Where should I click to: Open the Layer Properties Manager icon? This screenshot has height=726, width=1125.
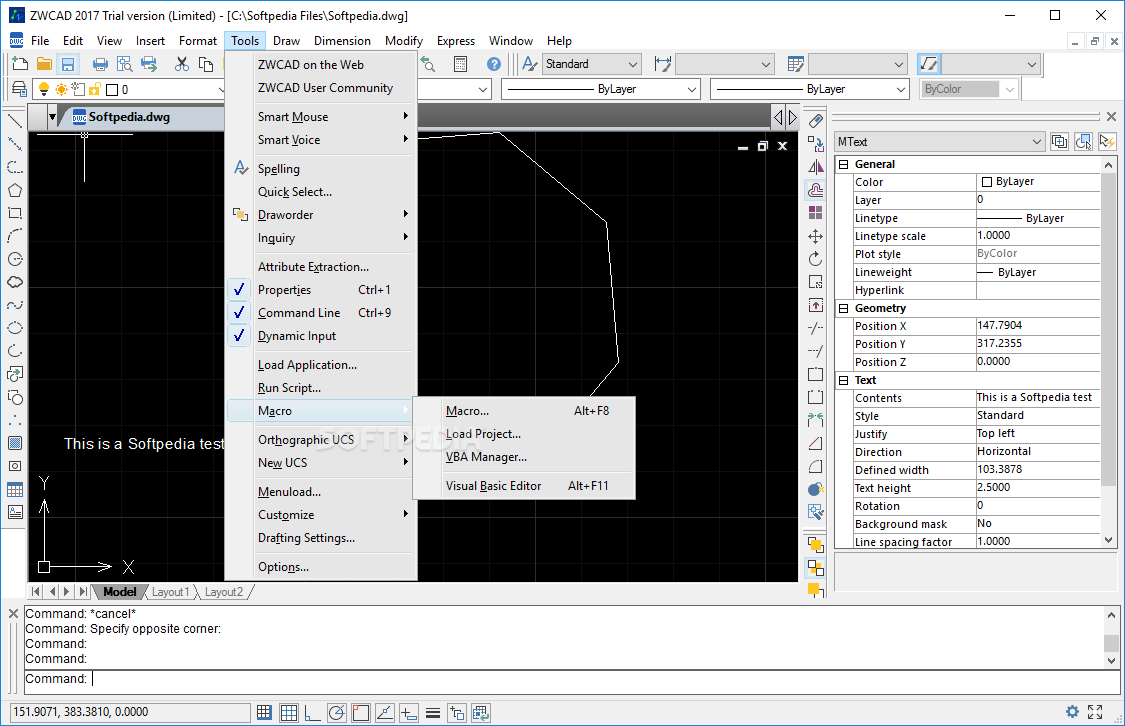coord(20,89)
